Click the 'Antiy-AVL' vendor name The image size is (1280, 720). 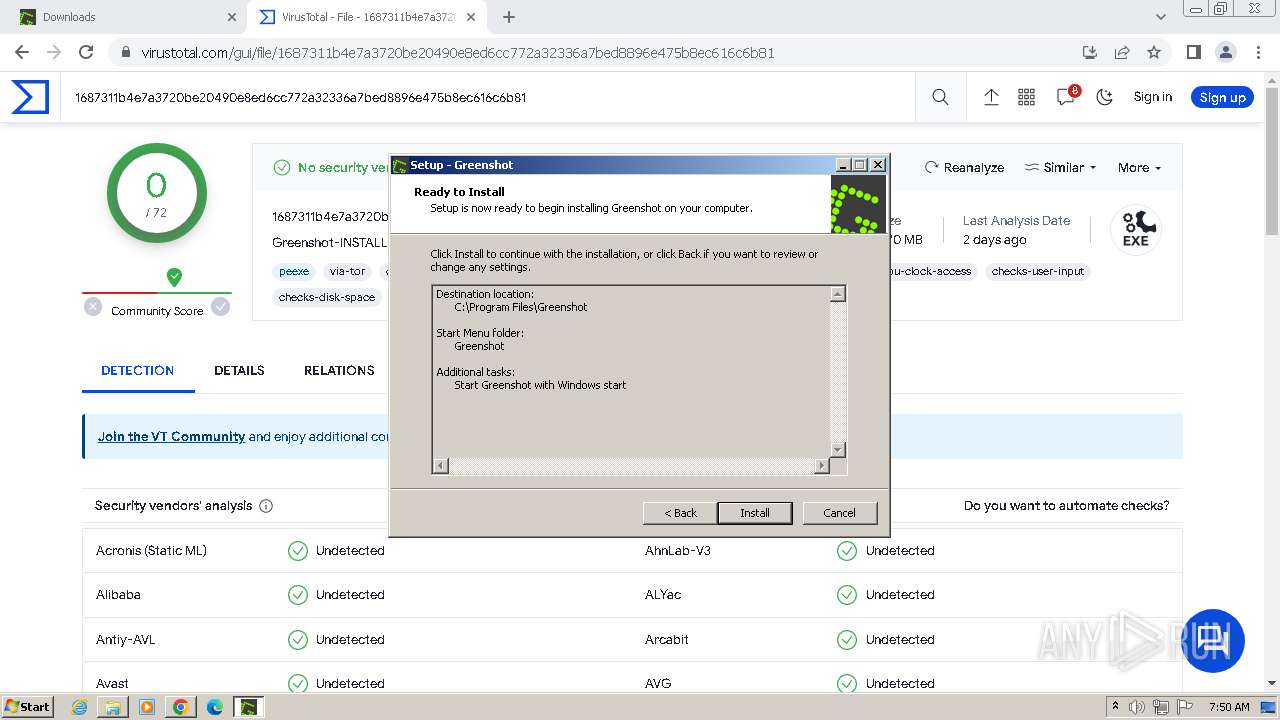point(126,640)
